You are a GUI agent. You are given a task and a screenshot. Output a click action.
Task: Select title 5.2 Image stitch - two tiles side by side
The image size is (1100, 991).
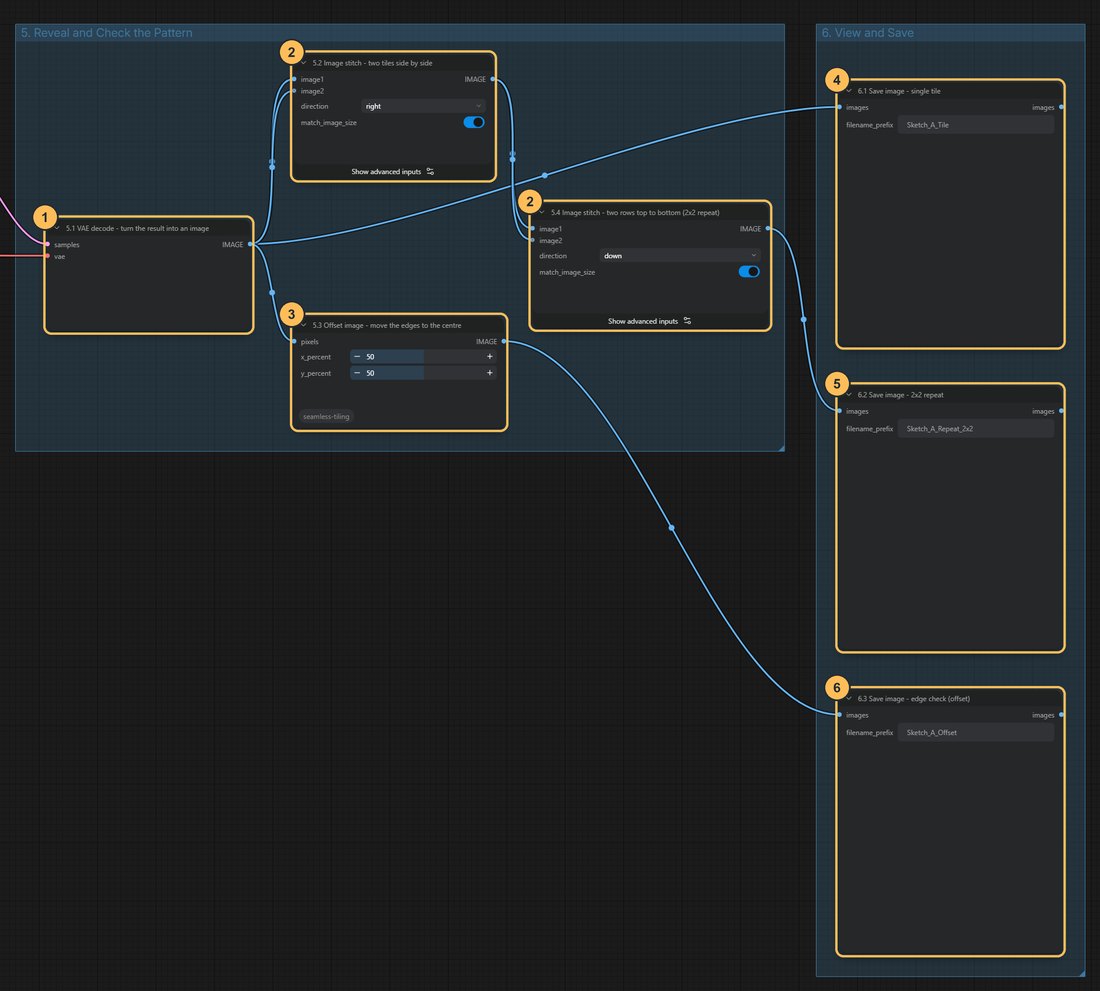click(373, 62)
